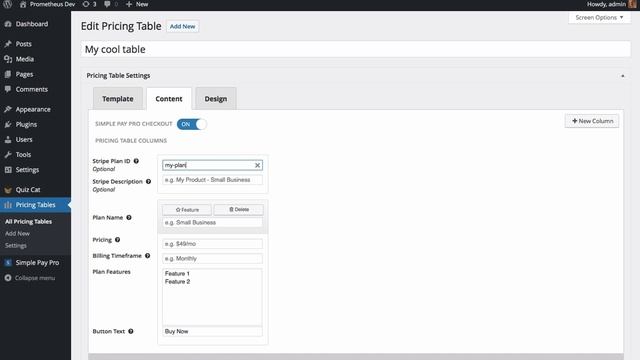640x360 pixels.
Task: Click the title field My cool table
Action: (x=356, y=49)
